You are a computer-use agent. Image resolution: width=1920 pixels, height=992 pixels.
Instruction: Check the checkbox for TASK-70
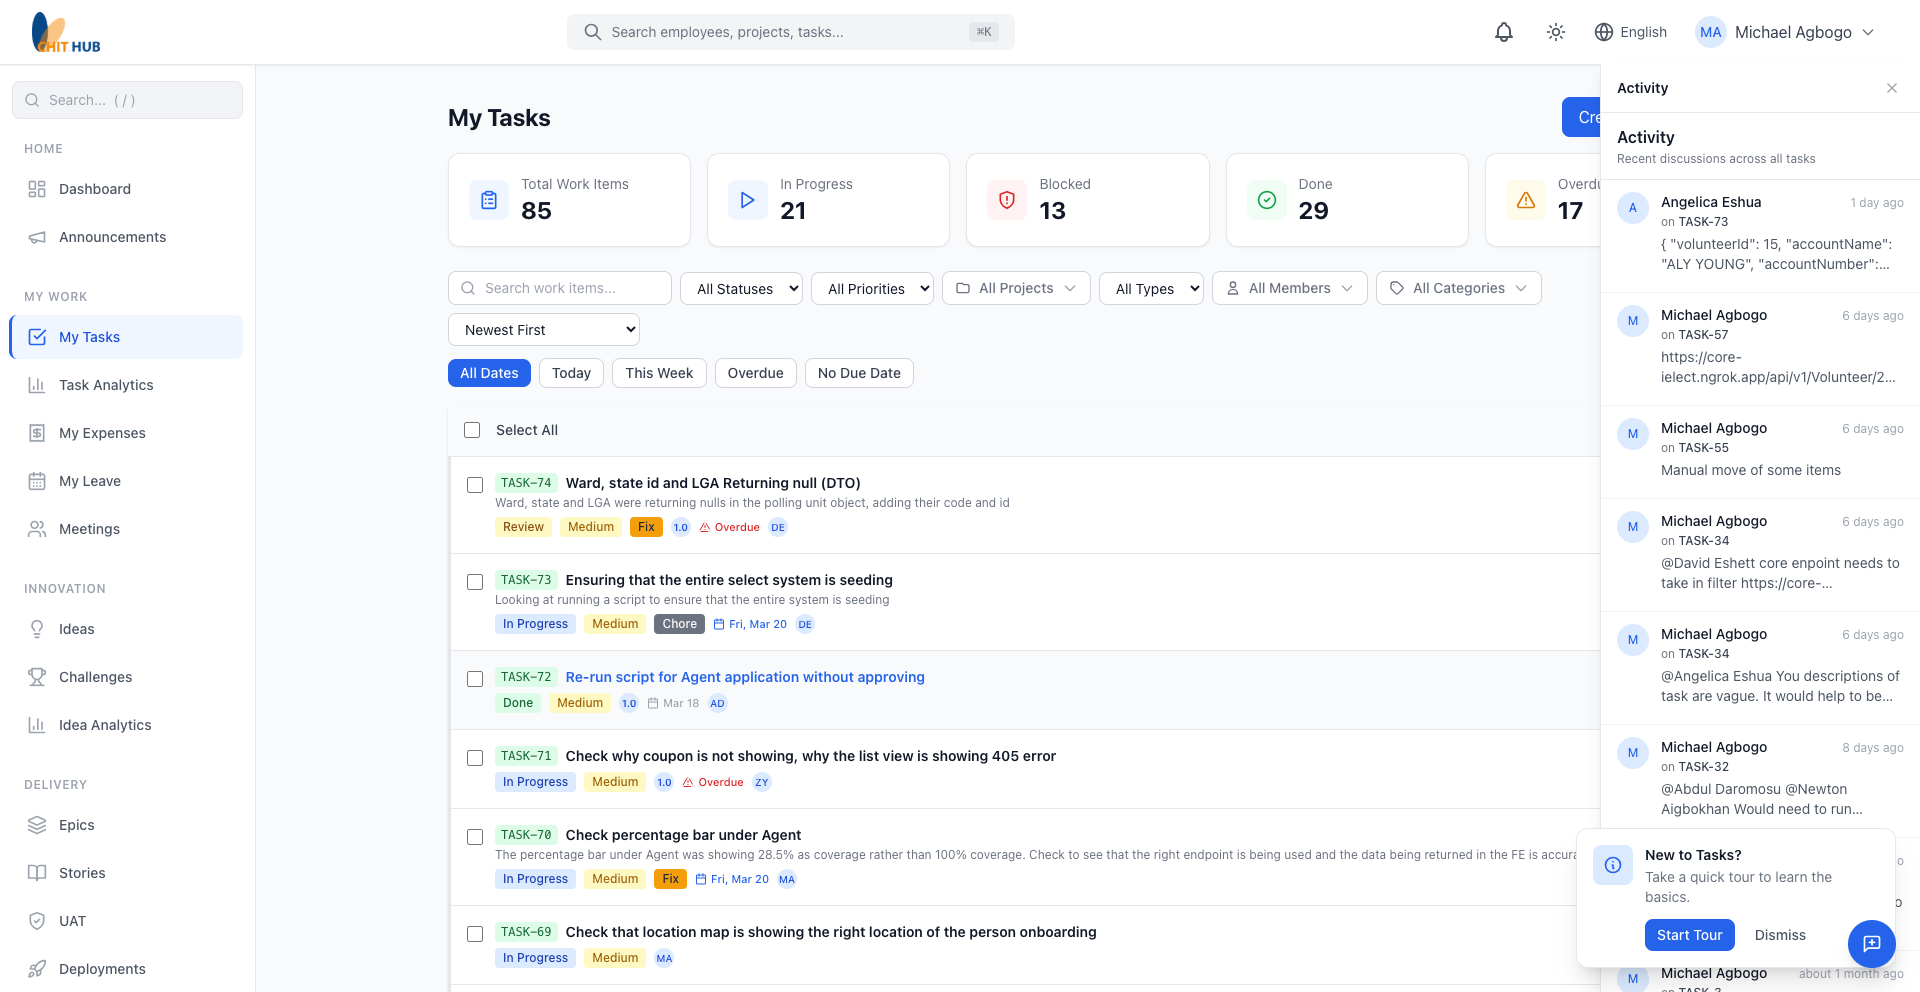[x=475, y=837]
